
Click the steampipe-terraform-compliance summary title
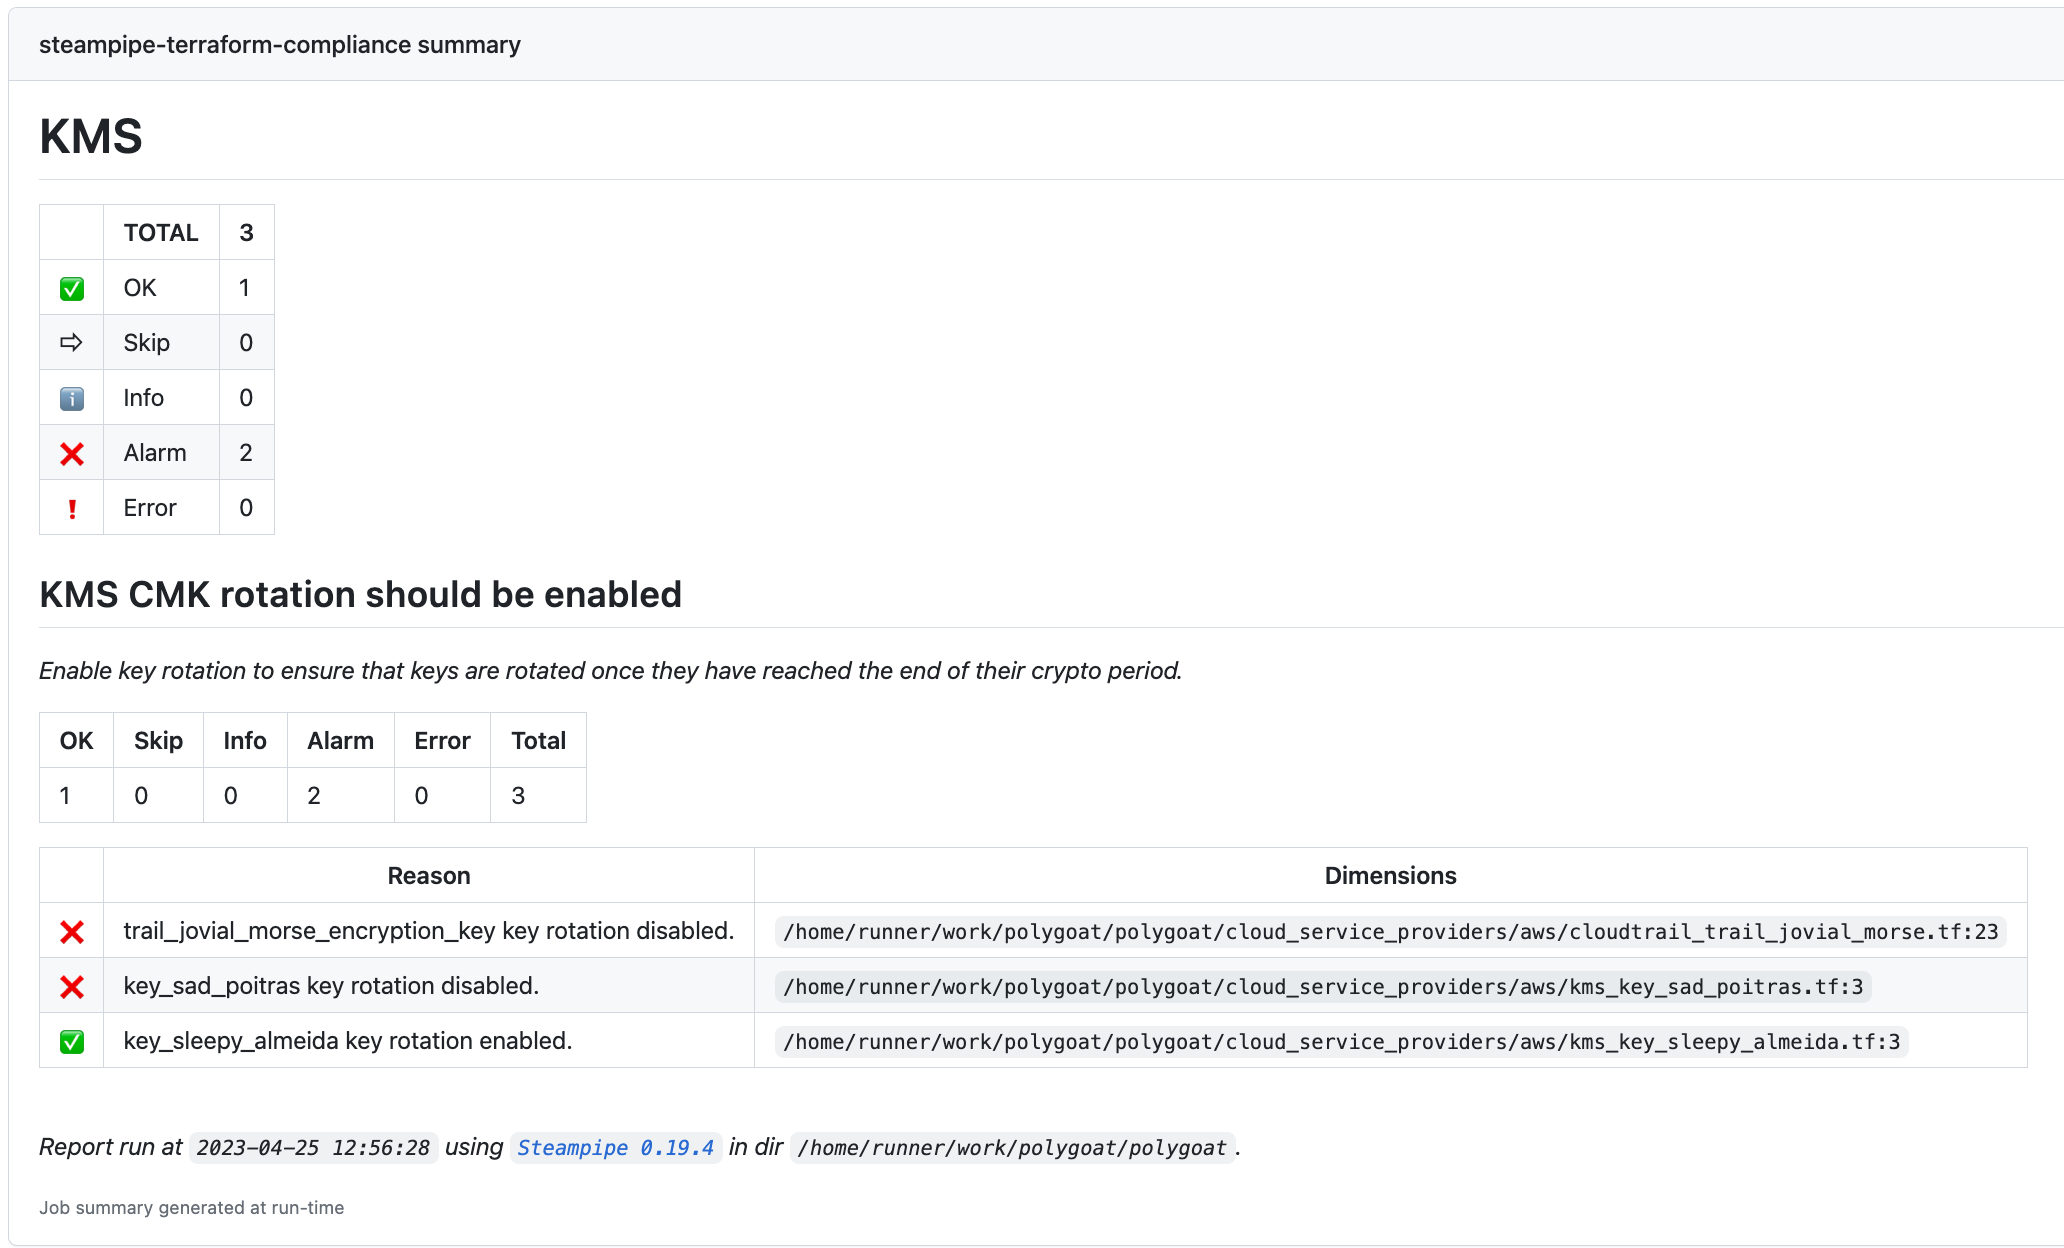click(x=280, y=45)
